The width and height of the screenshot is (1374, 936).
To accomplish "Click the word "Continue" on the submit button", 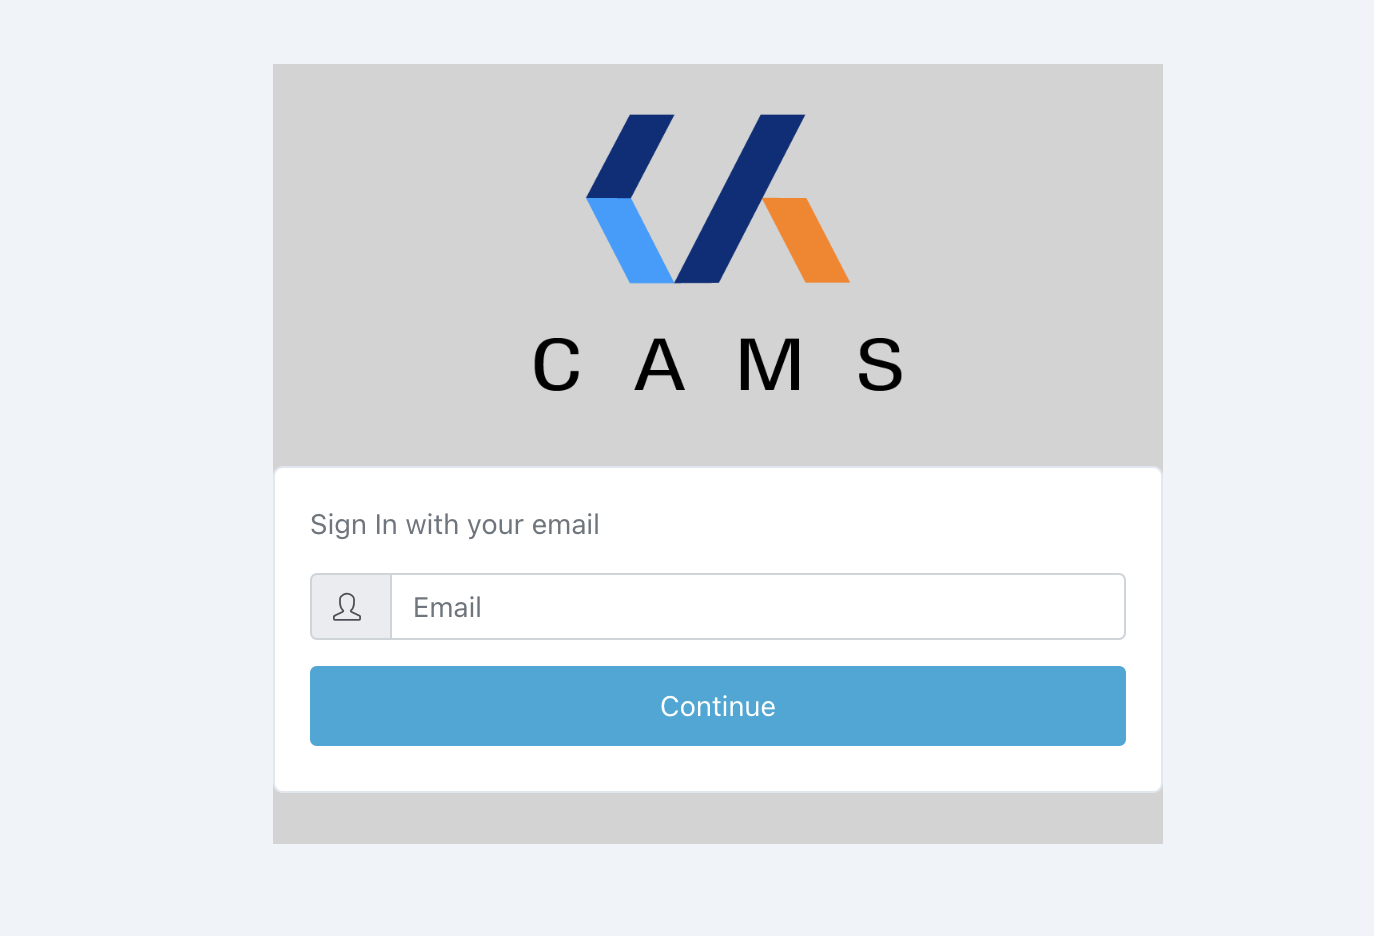I will click(x=718, y=706).
